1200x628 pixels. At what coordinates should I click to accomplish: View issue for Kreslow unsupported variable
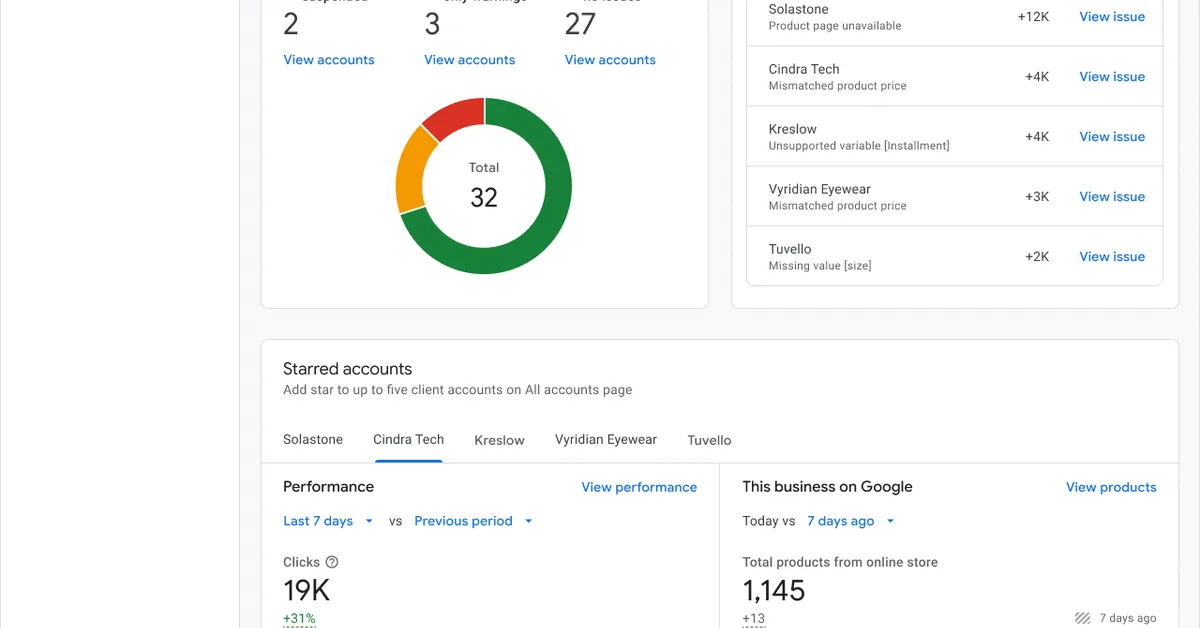click(x=1112, y=136)
